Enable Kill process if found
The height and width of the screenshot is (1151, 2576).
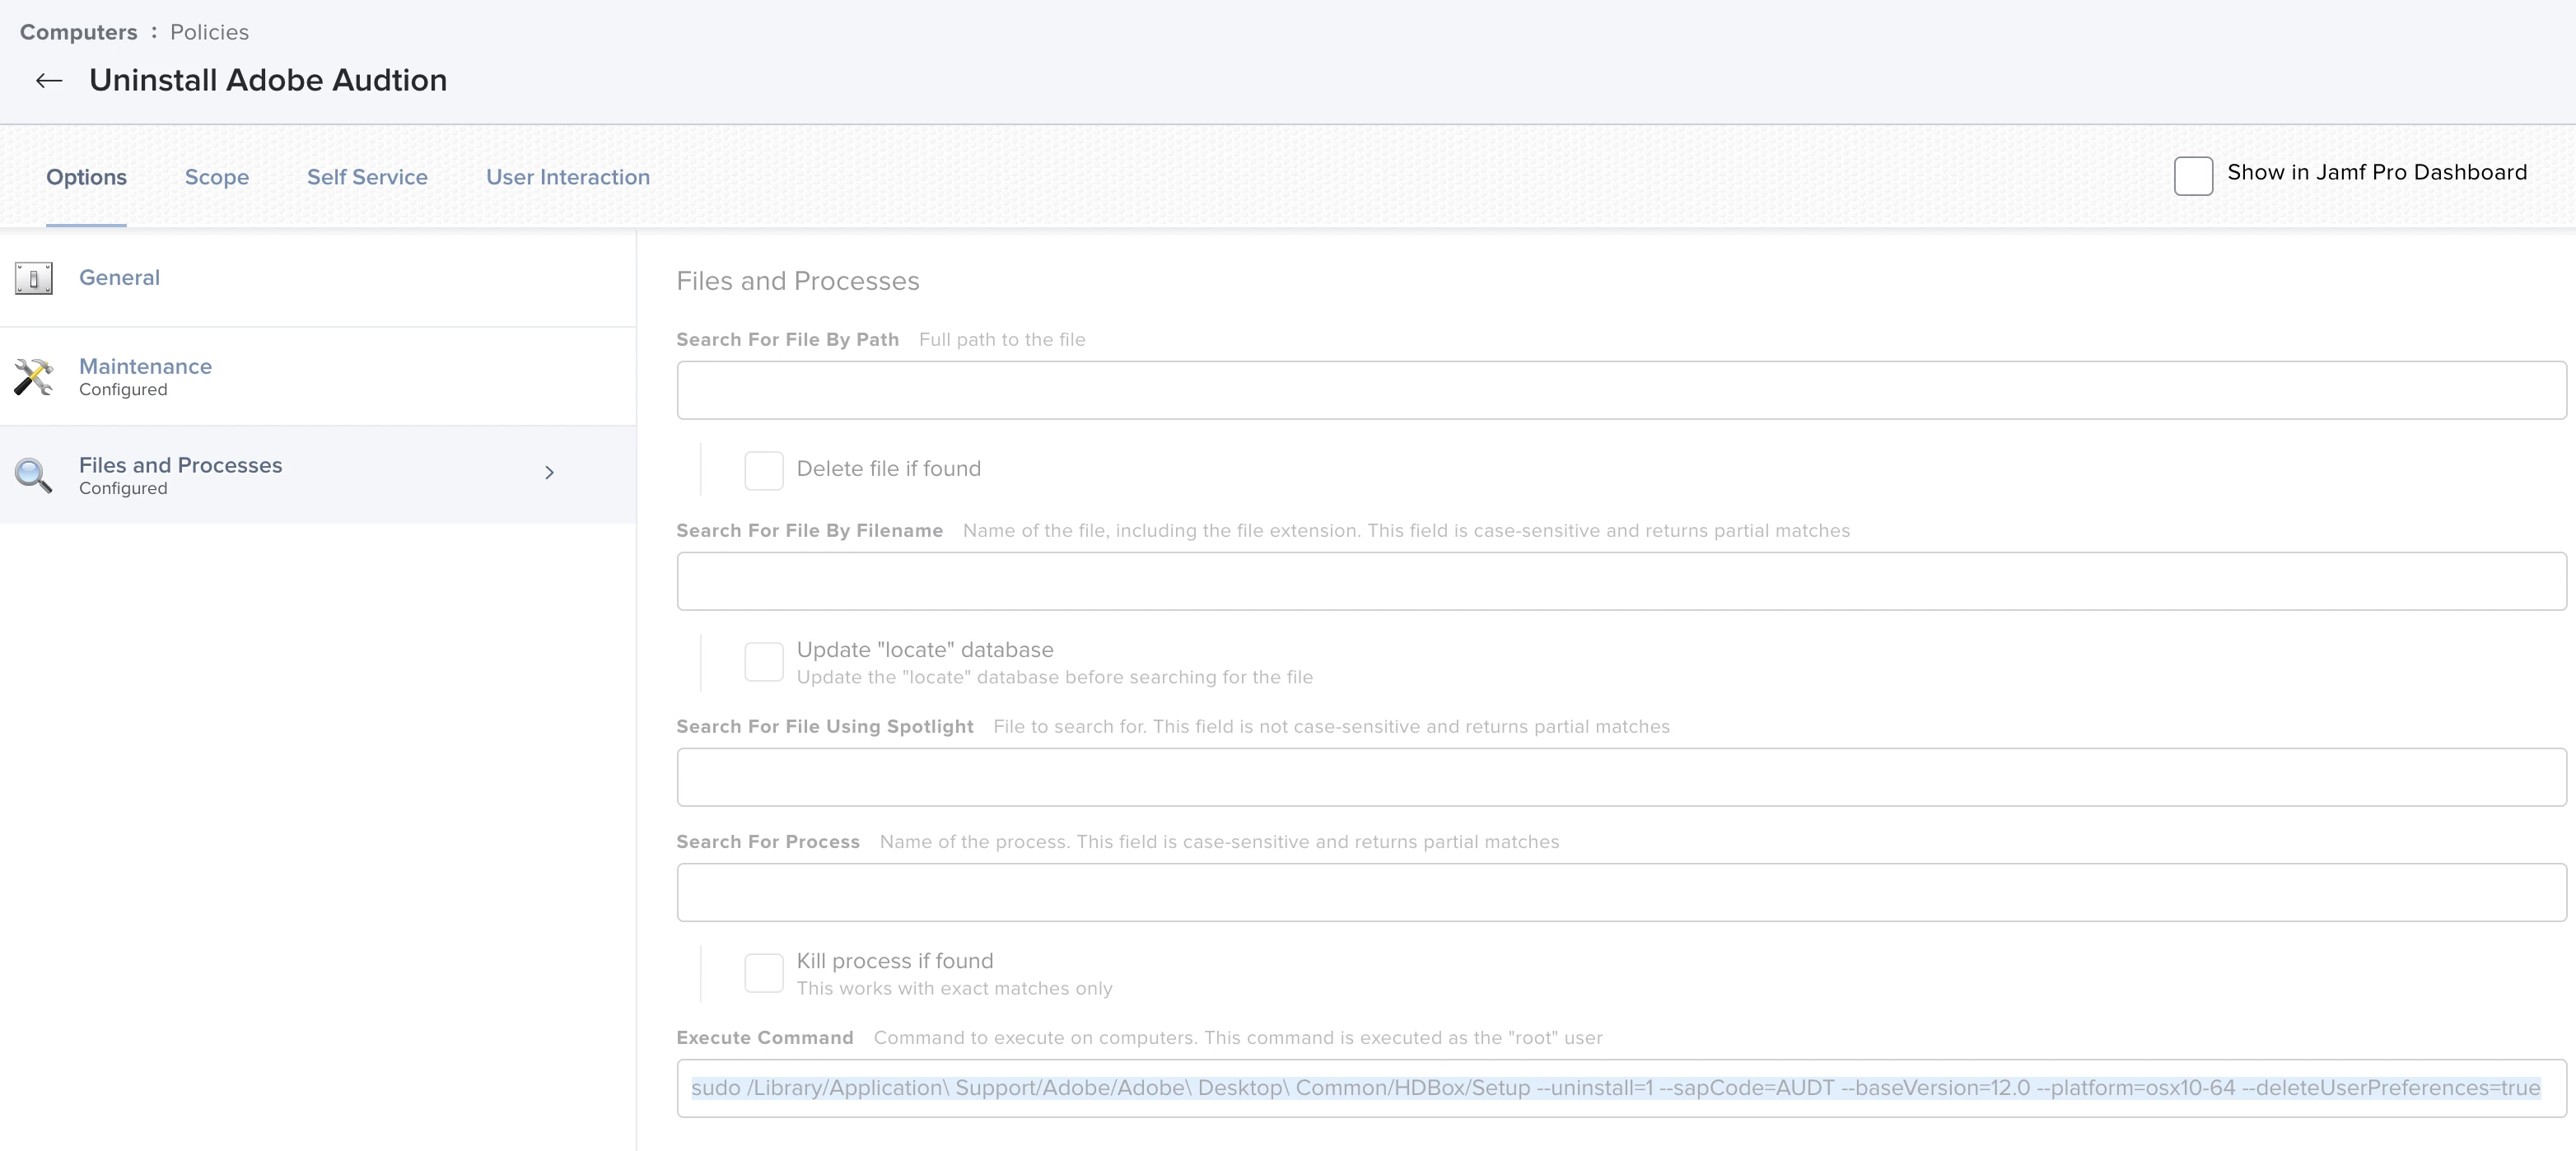[763, 973]
